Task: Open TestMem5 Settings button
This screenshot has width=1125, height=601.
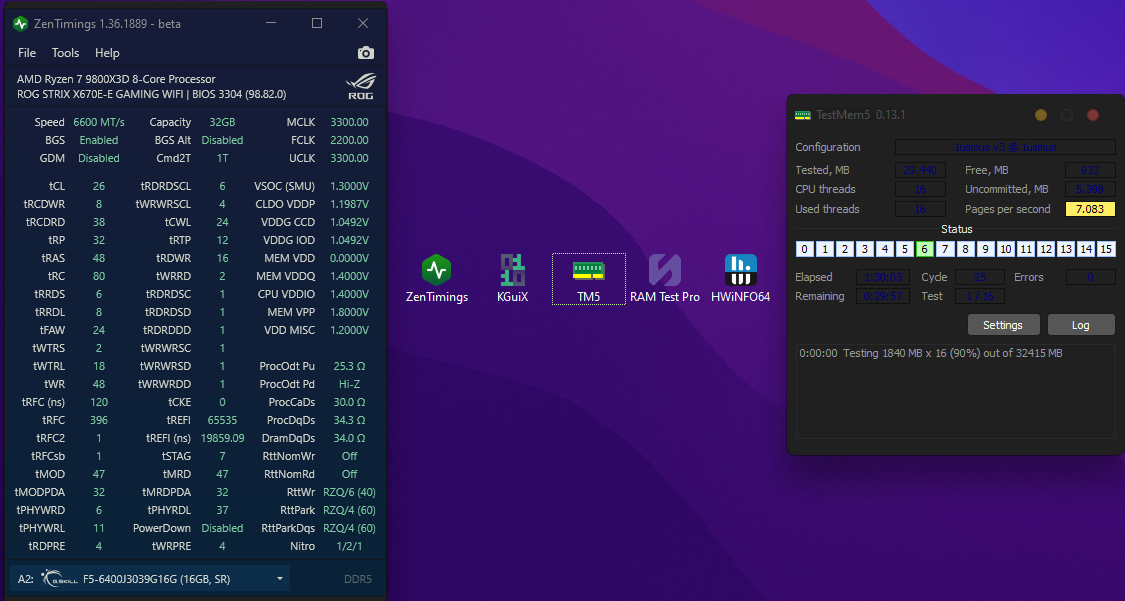Action: coord(1003,325)
